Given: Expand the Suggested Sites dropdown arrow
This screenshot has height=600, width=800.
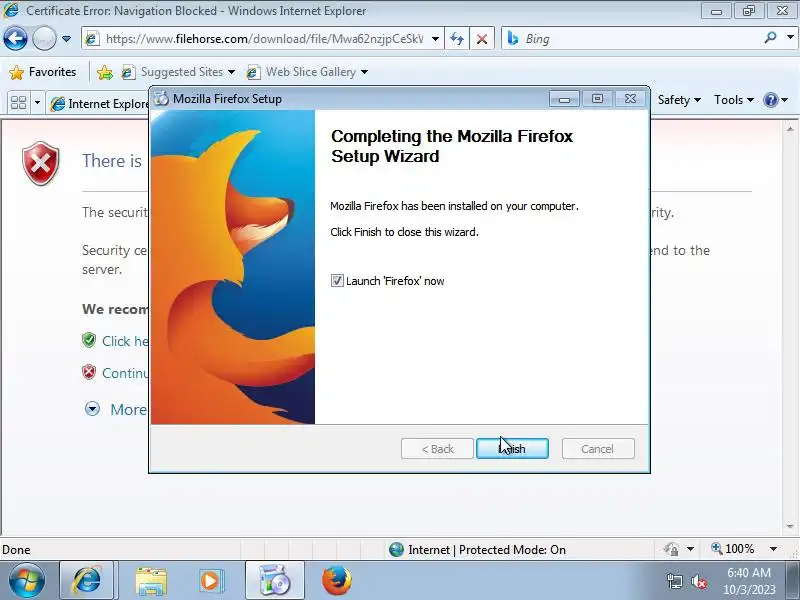Looking at the screenshot, I should [x=232, y=72].
